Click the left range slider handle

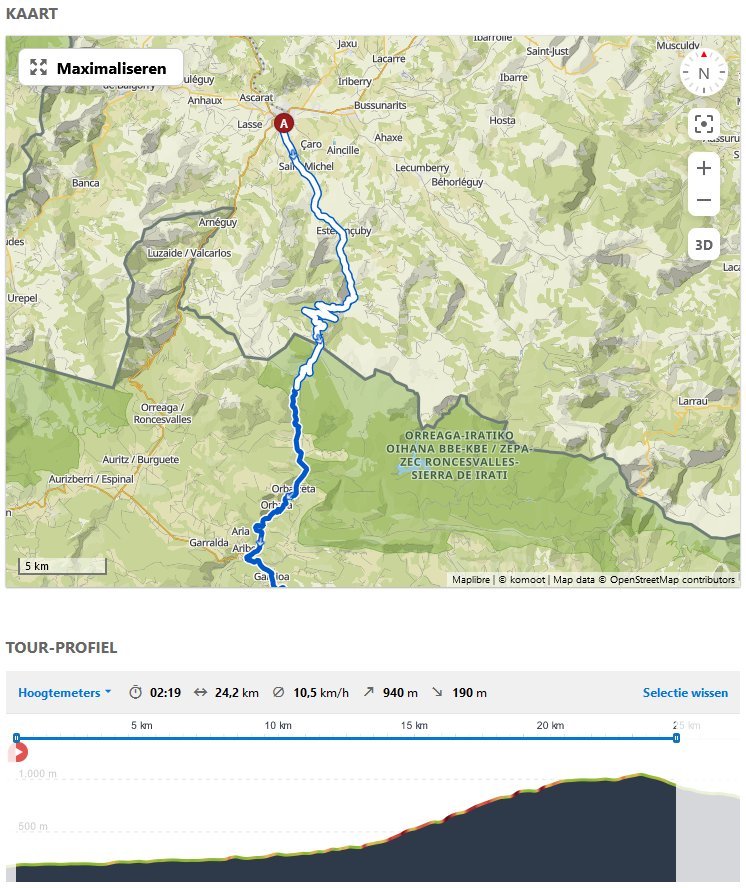(16, 738)
